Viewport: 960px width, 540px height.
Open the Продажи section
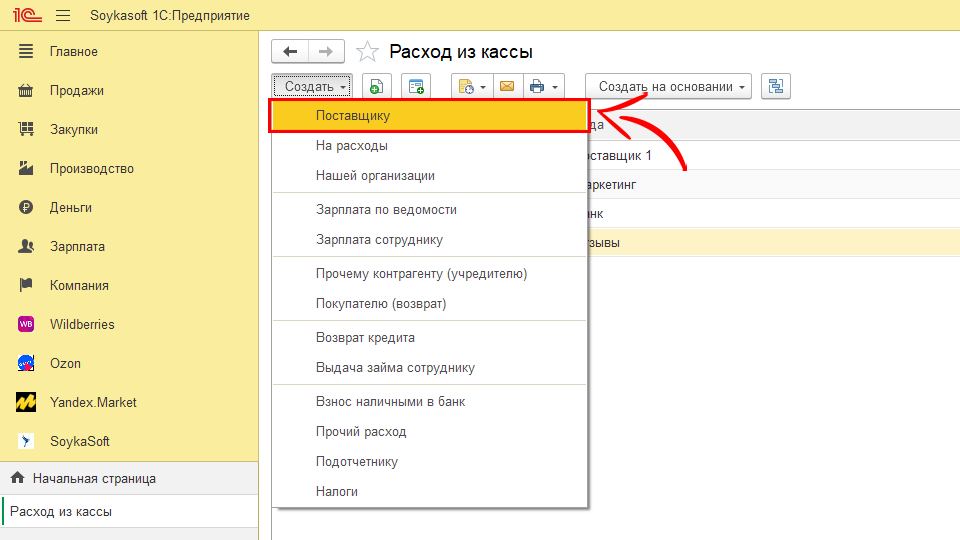(x=77, y=90)
